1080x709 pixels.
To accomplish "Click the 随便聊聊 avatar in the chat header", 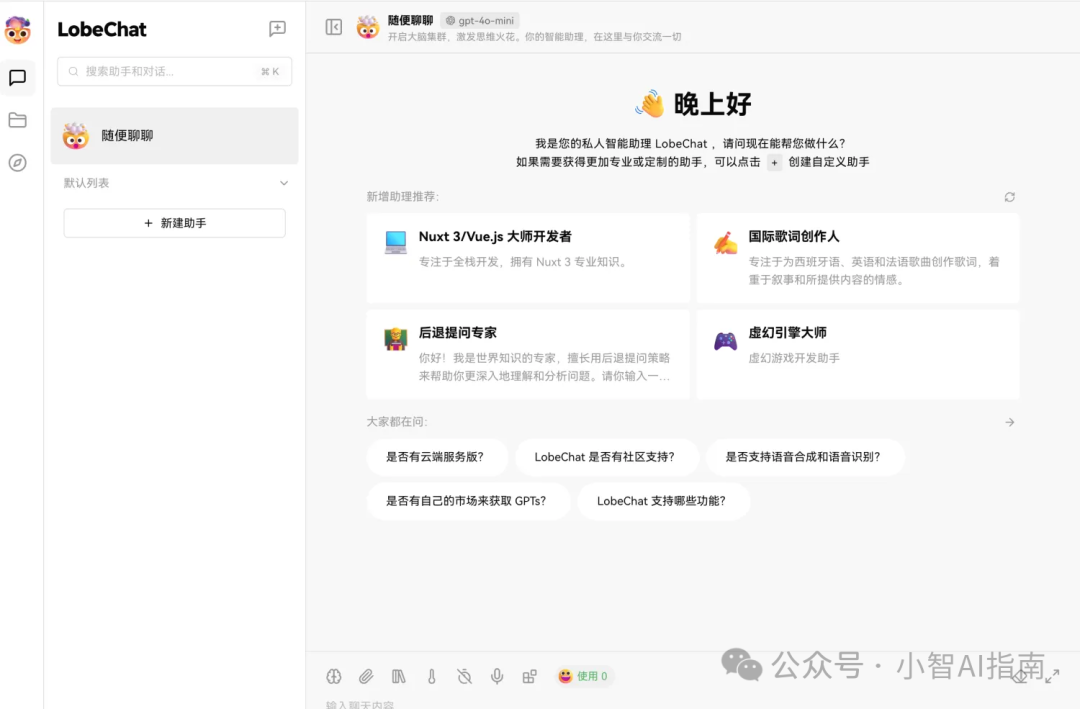I will pos(368,28).
